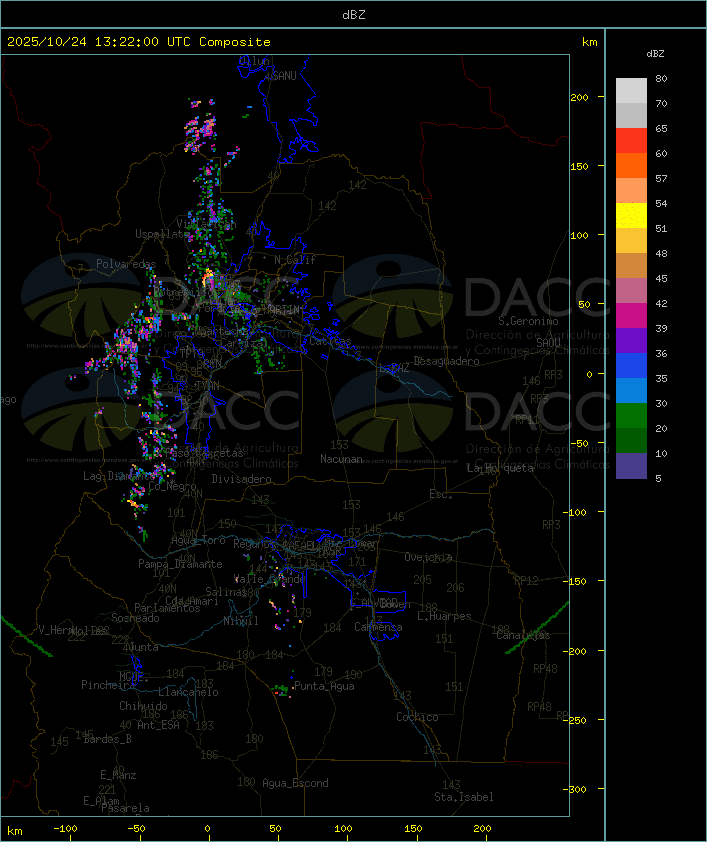Click the 'Punta_Agua' radar echo cluster
Screen dimensions: 707x842
281,690
